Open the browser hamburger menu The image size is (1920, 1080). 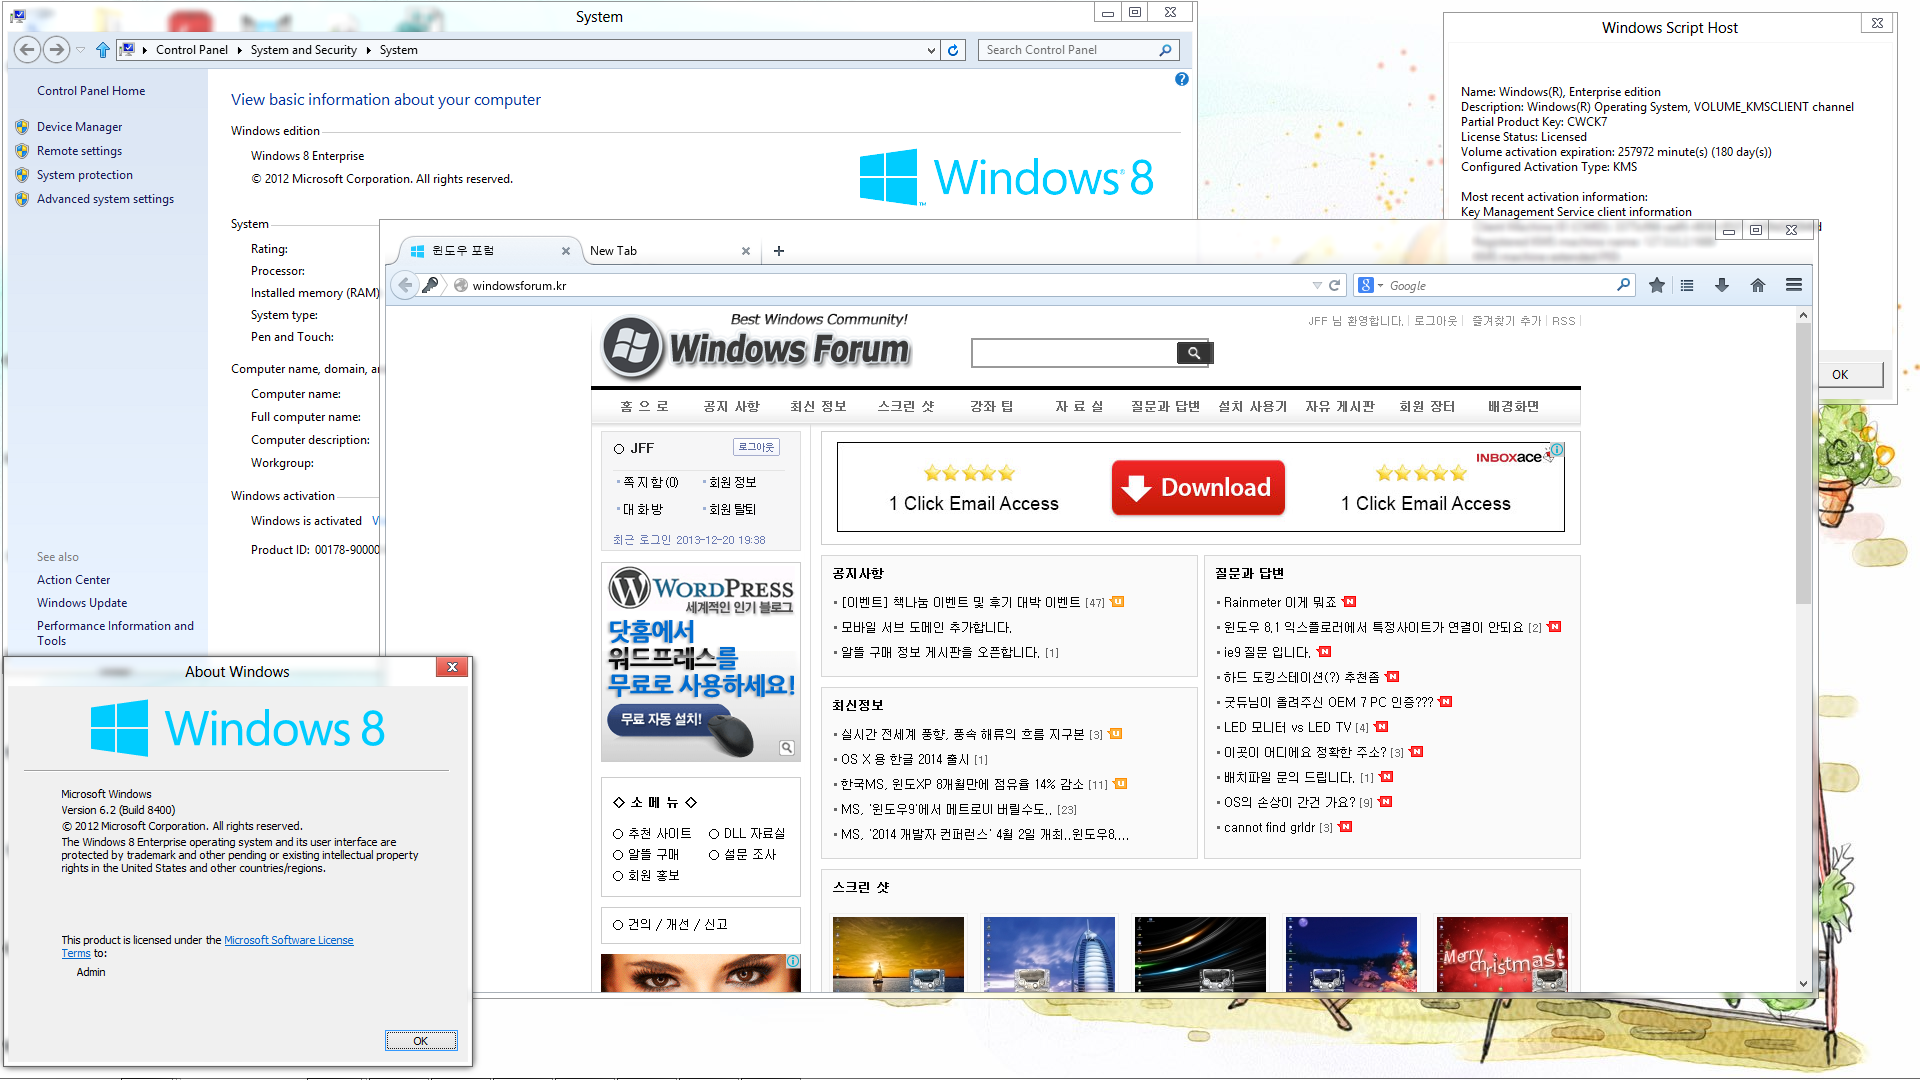1794,285
